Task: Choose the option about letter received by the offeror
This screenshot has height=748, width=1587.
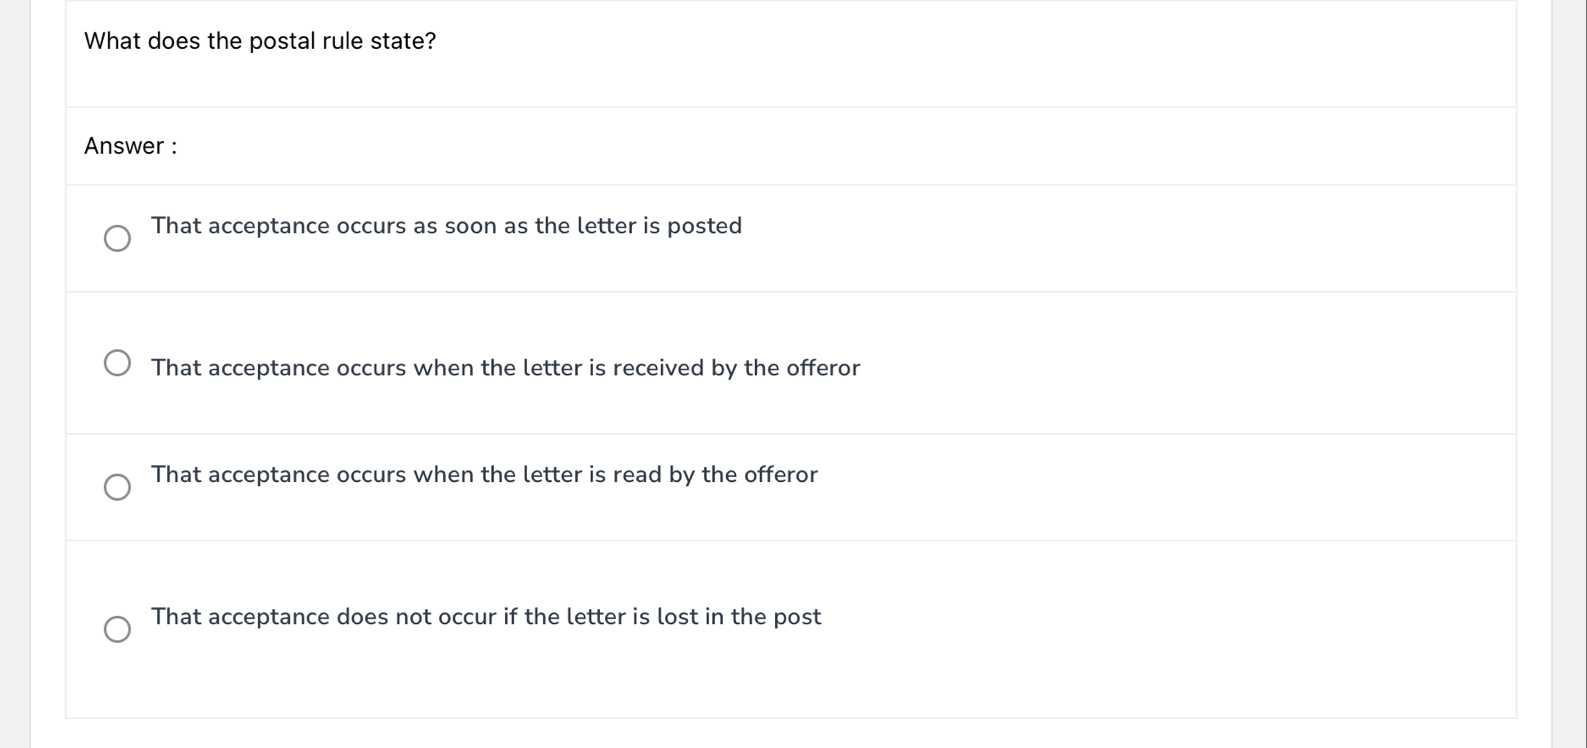Action: coord(118,362)
